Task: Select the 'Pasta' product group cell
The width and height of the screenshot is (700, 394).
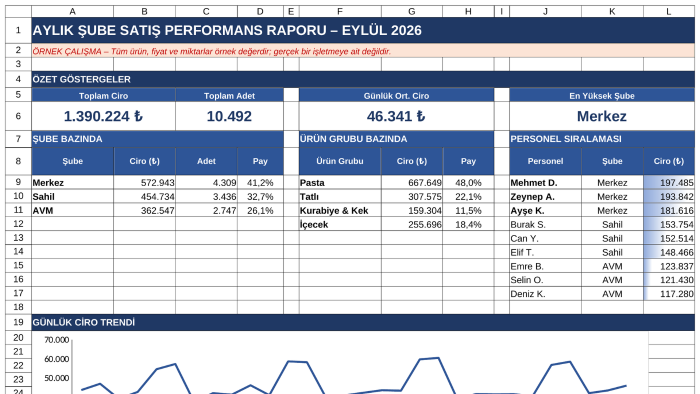Action: [340, 182]
